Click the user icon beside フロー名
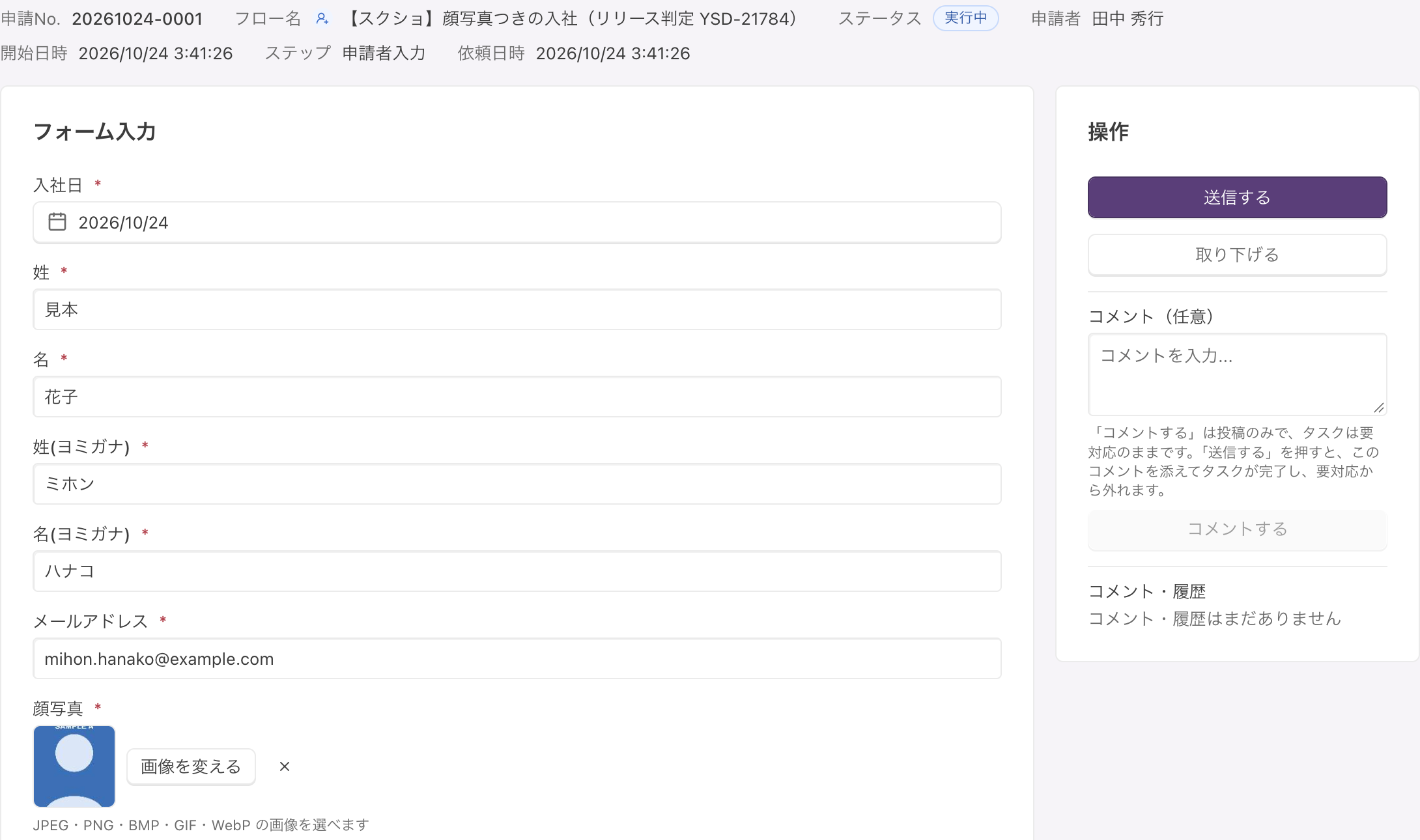Screen dimensions: 1420x840 [x=322, y=19]
